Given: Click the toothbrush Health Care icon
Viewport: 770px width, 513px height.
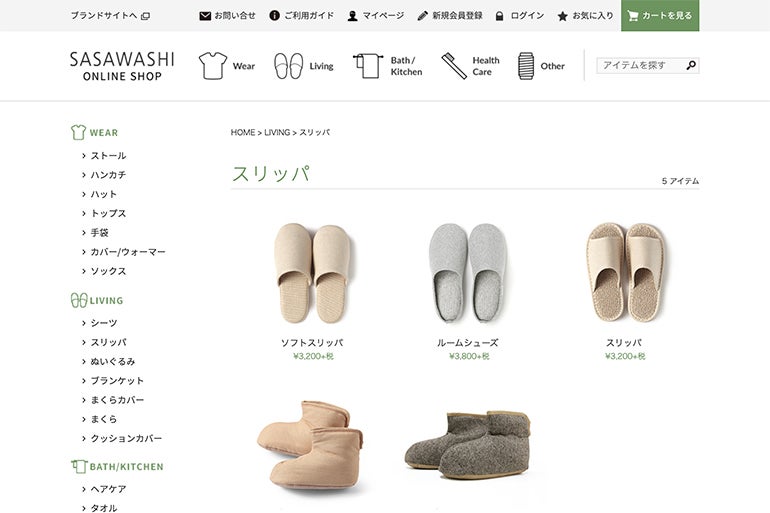Looking at the screenshot, I should 454,66.
